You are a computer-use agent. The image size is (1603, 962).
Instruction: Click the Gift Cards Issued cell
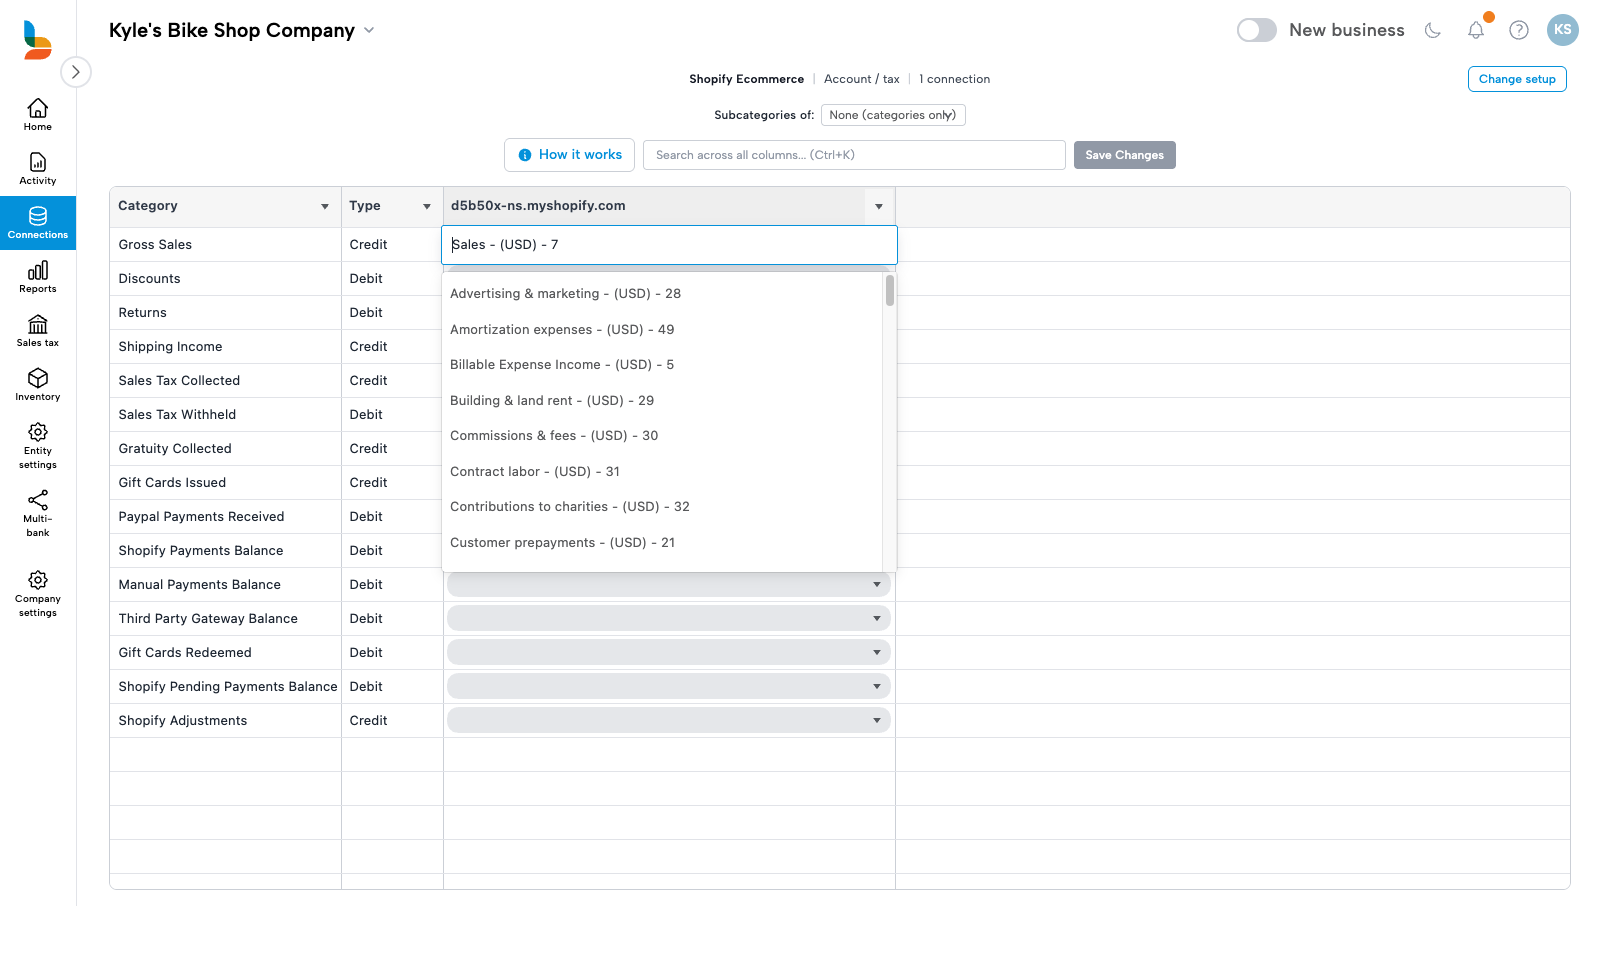(x=225, y=483)
